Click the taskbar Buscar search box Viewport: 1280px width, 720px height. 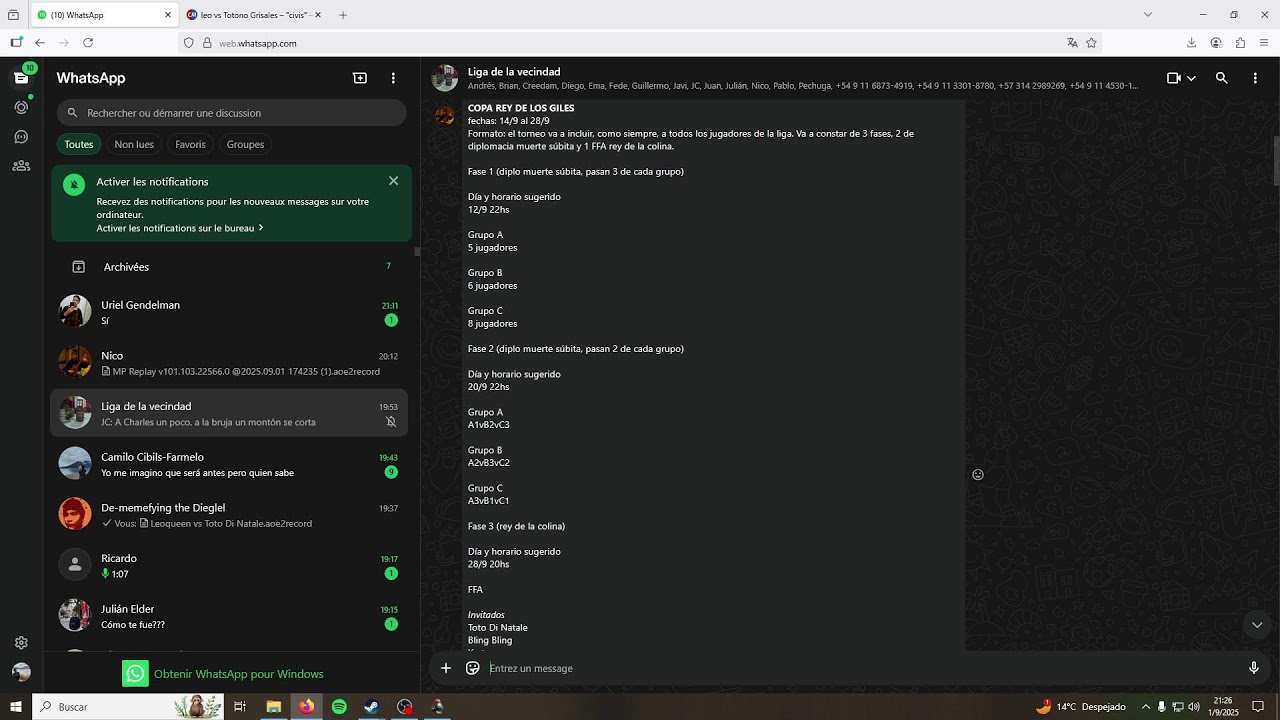pos(128,707)
